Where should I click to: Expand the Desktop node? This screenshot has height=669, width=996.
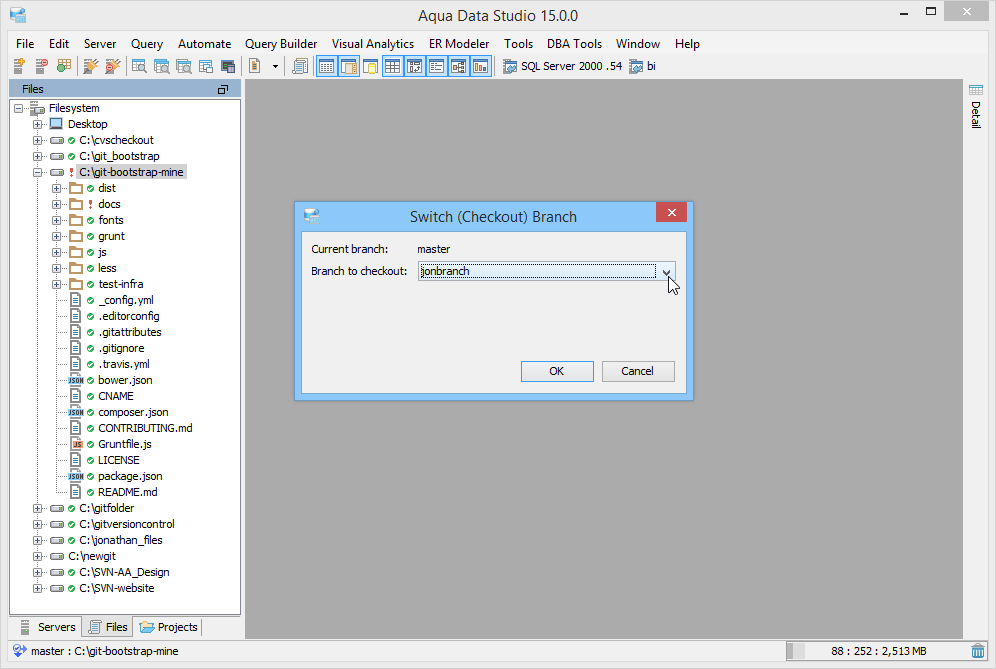tap(37, 124)
